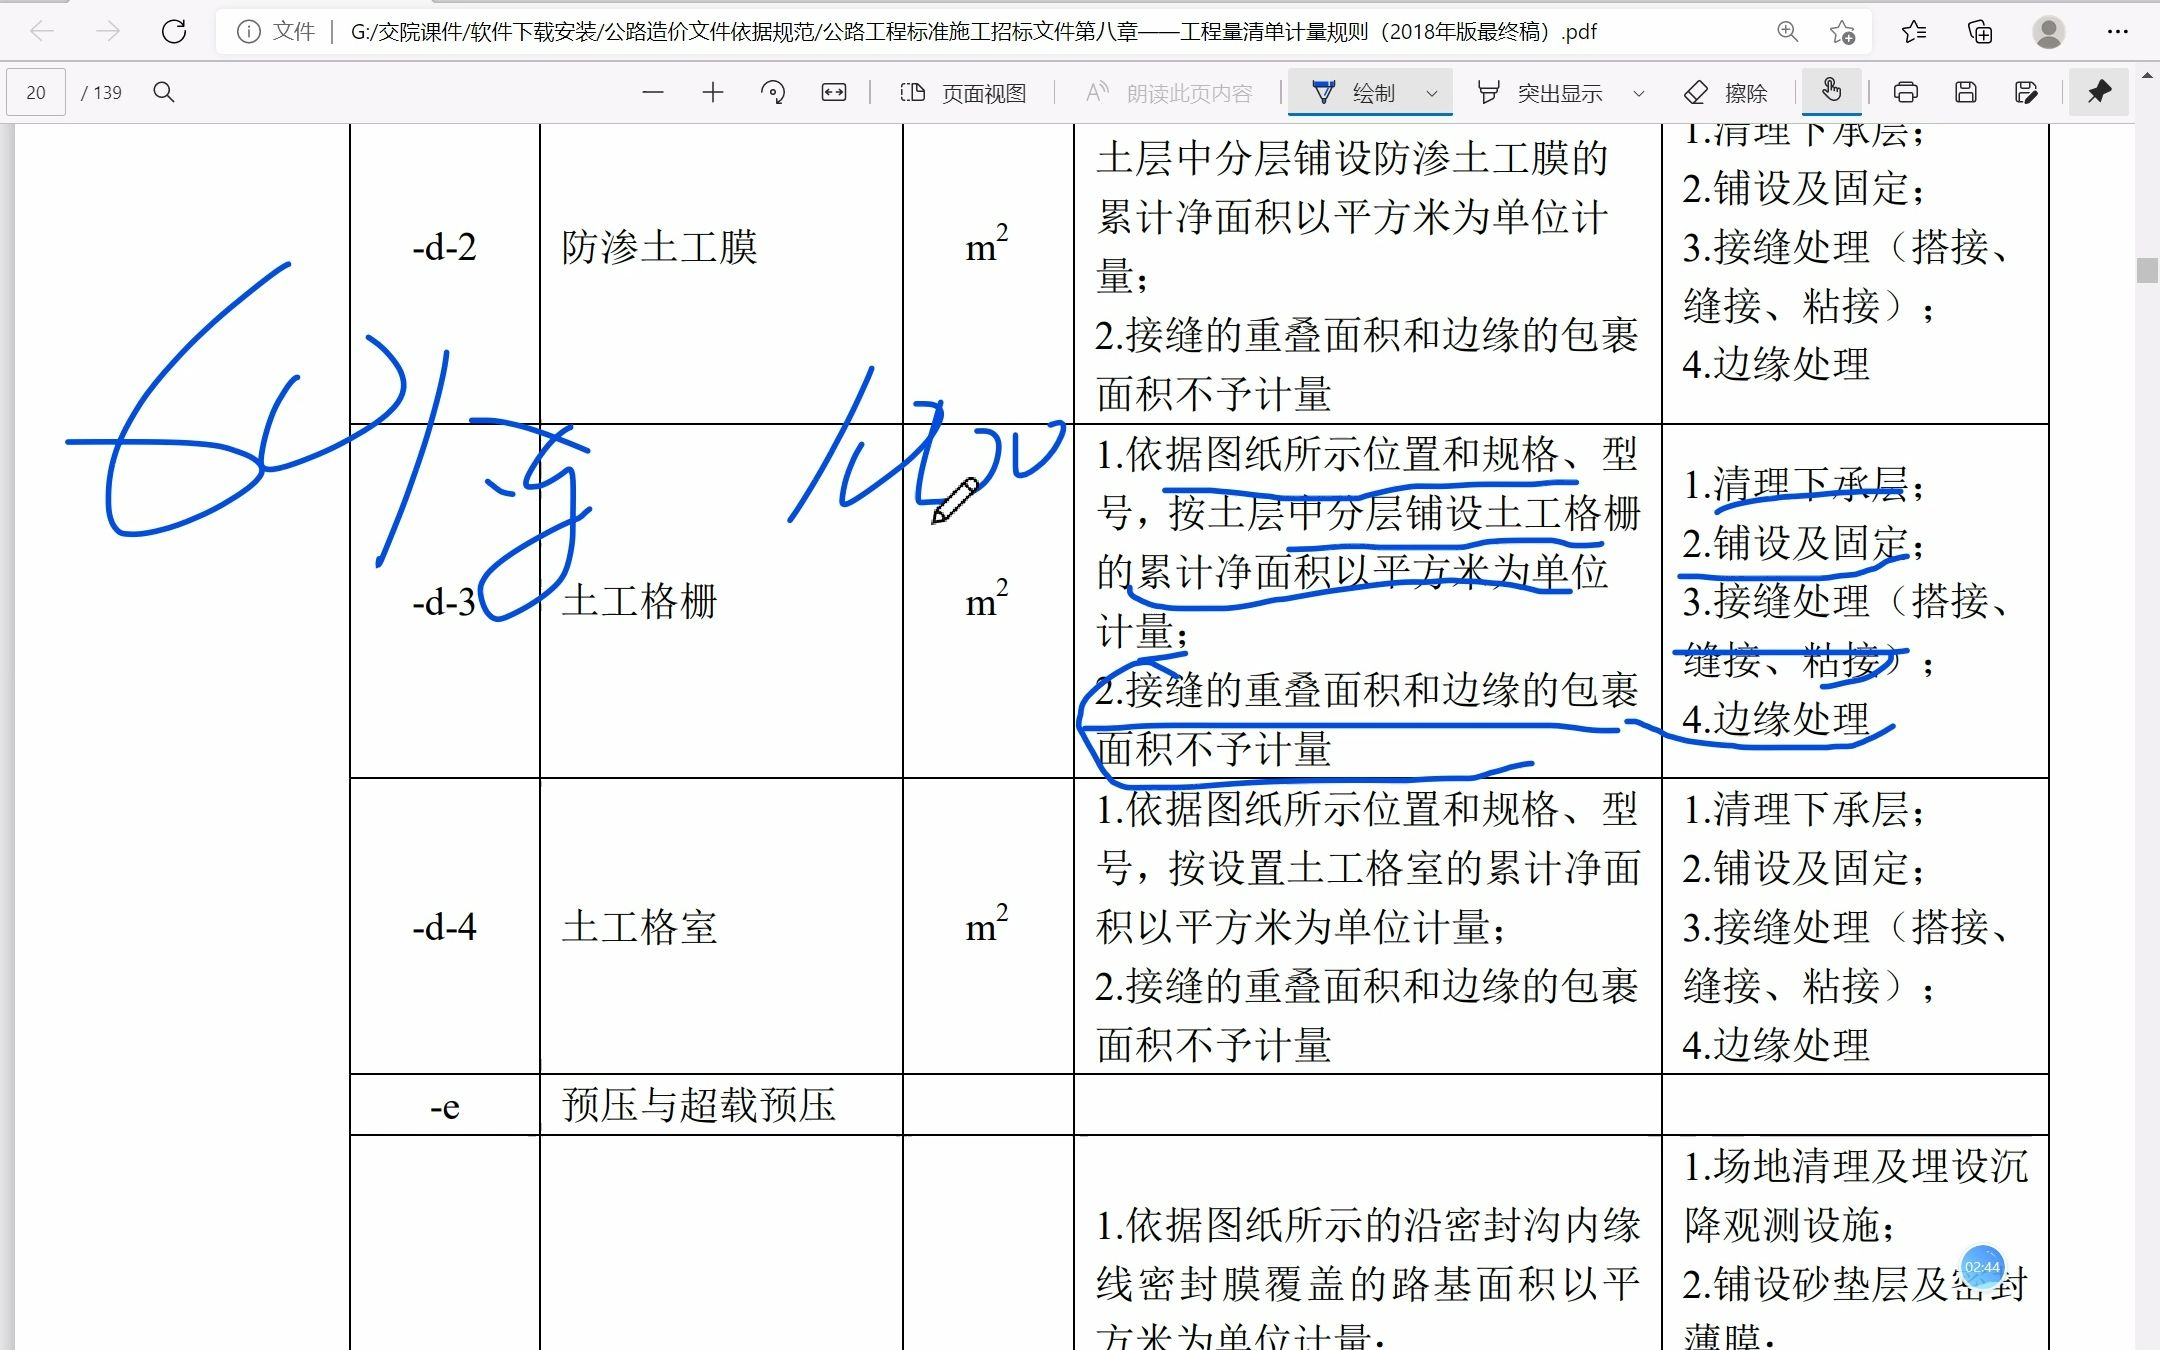2160x1350 pixels.
Task: Toggle the touch writing hand icon
Action: click(x=1831, y=91)
